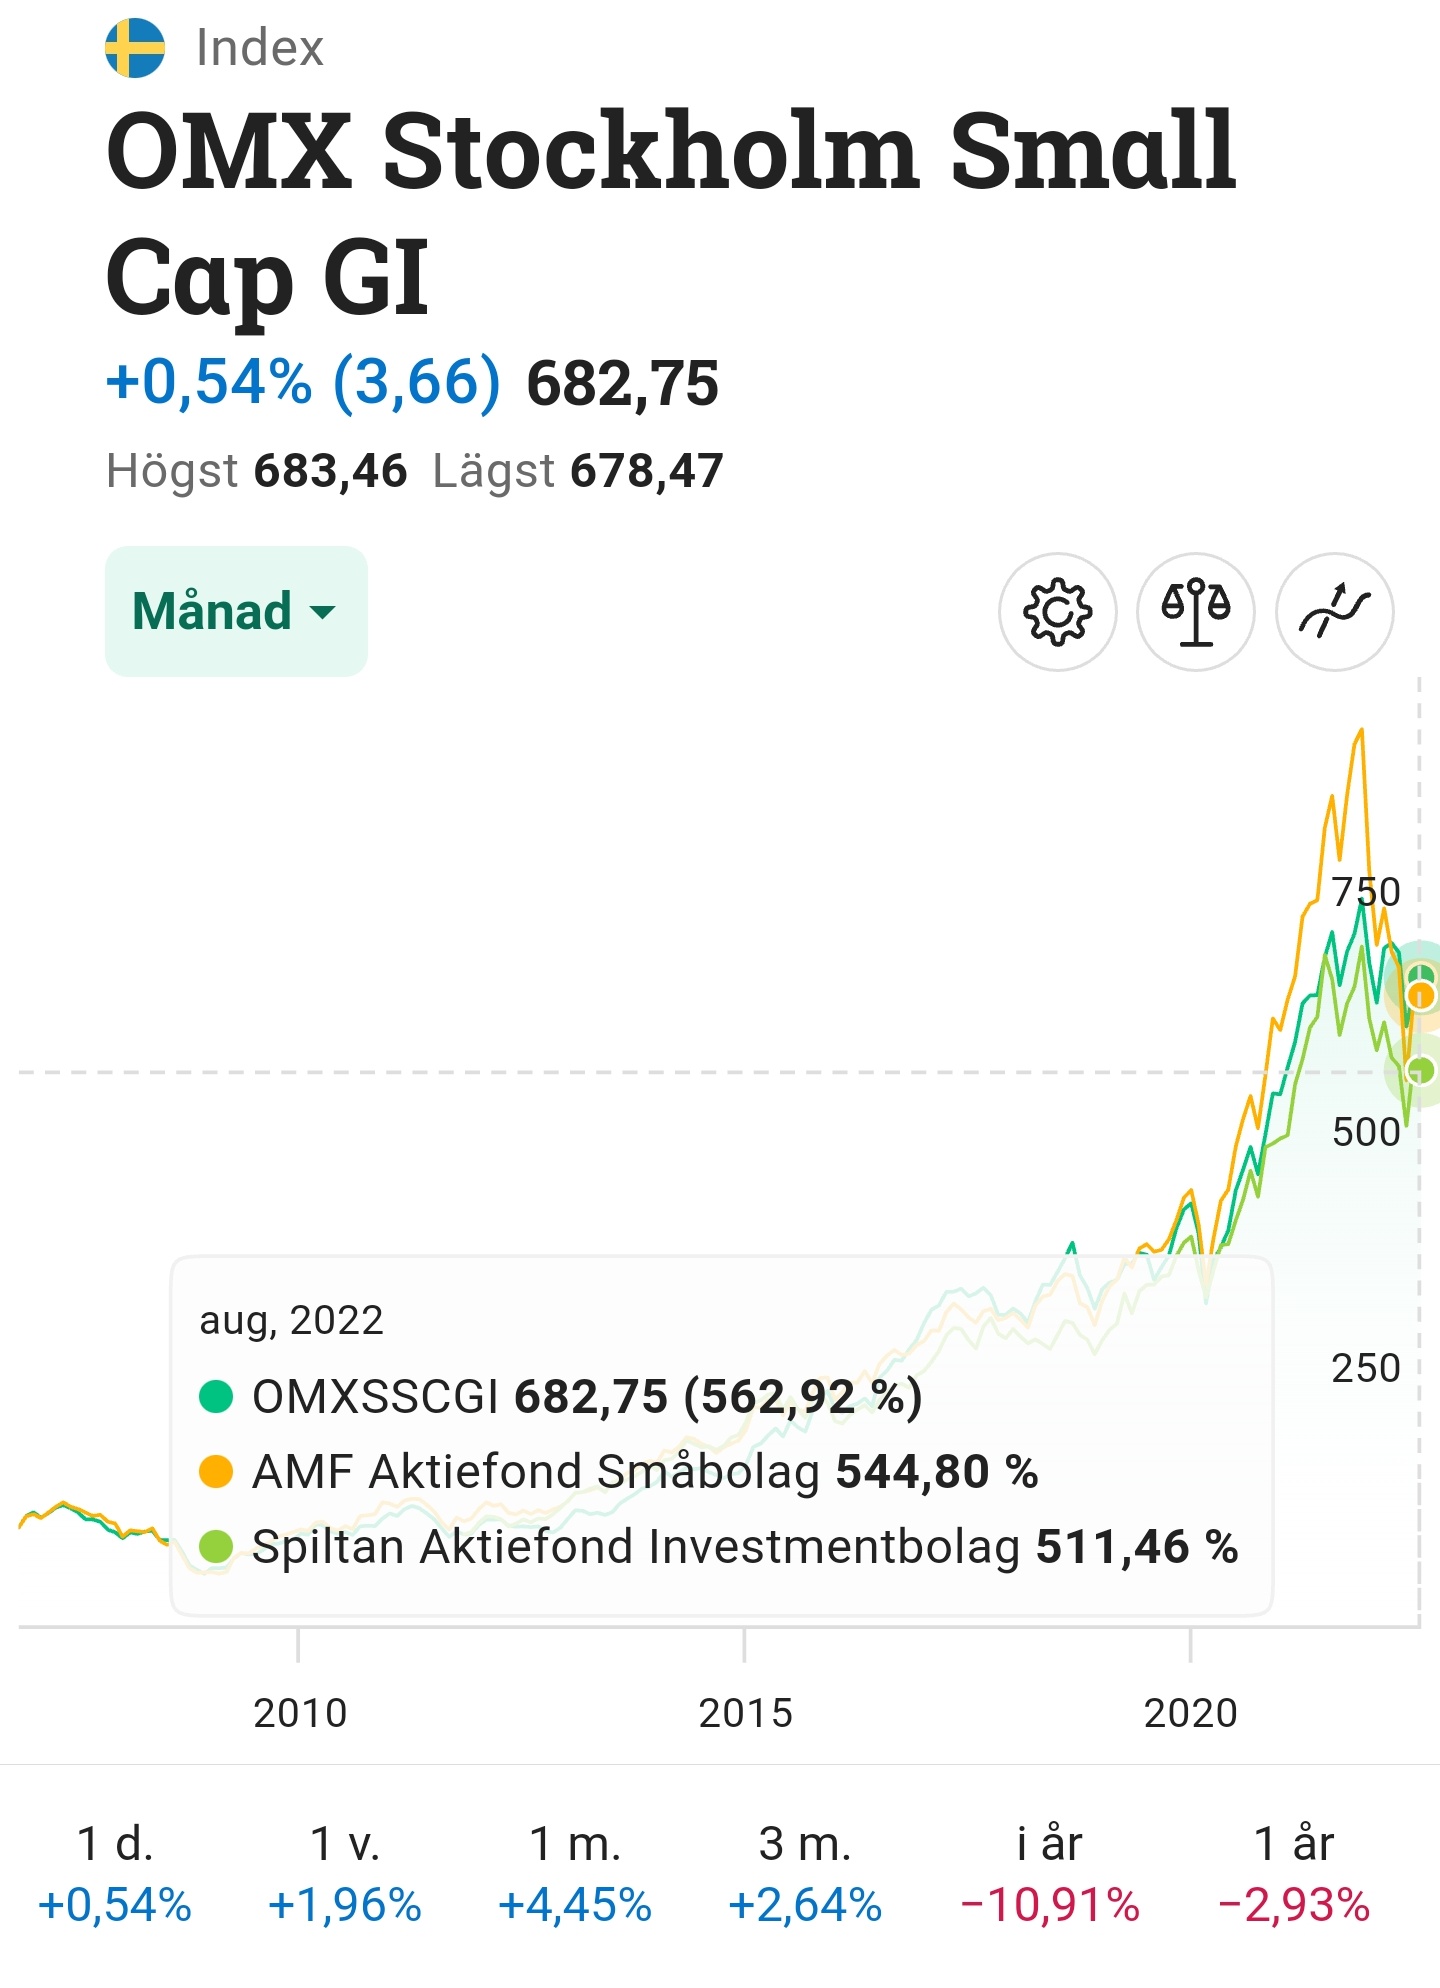Click the orange AMF chart end marker

1420,996
